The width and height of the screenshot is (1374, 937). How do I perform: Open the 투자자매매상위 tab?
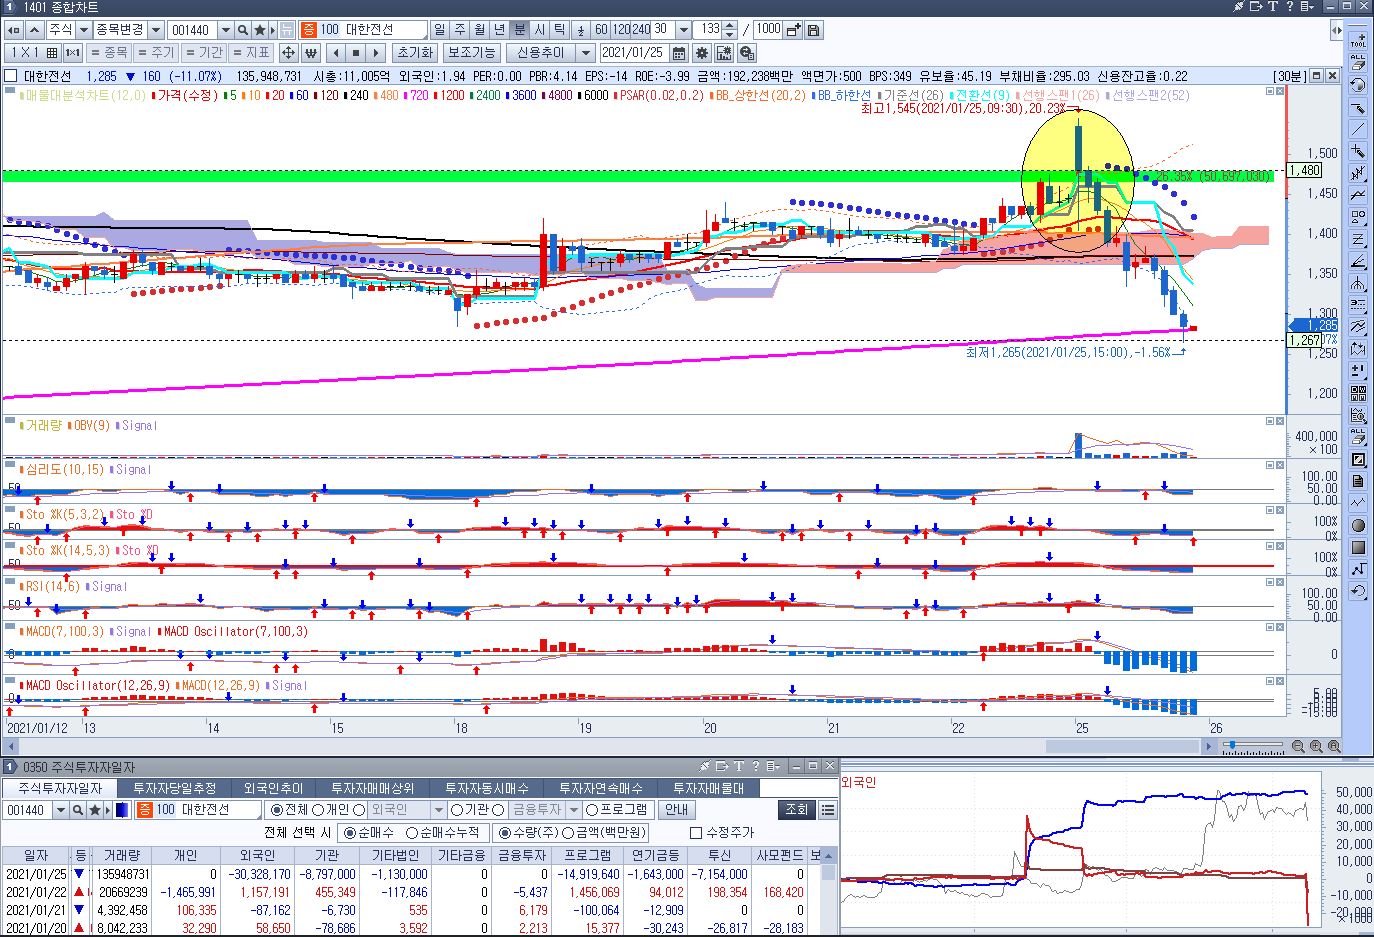point(372,789)
